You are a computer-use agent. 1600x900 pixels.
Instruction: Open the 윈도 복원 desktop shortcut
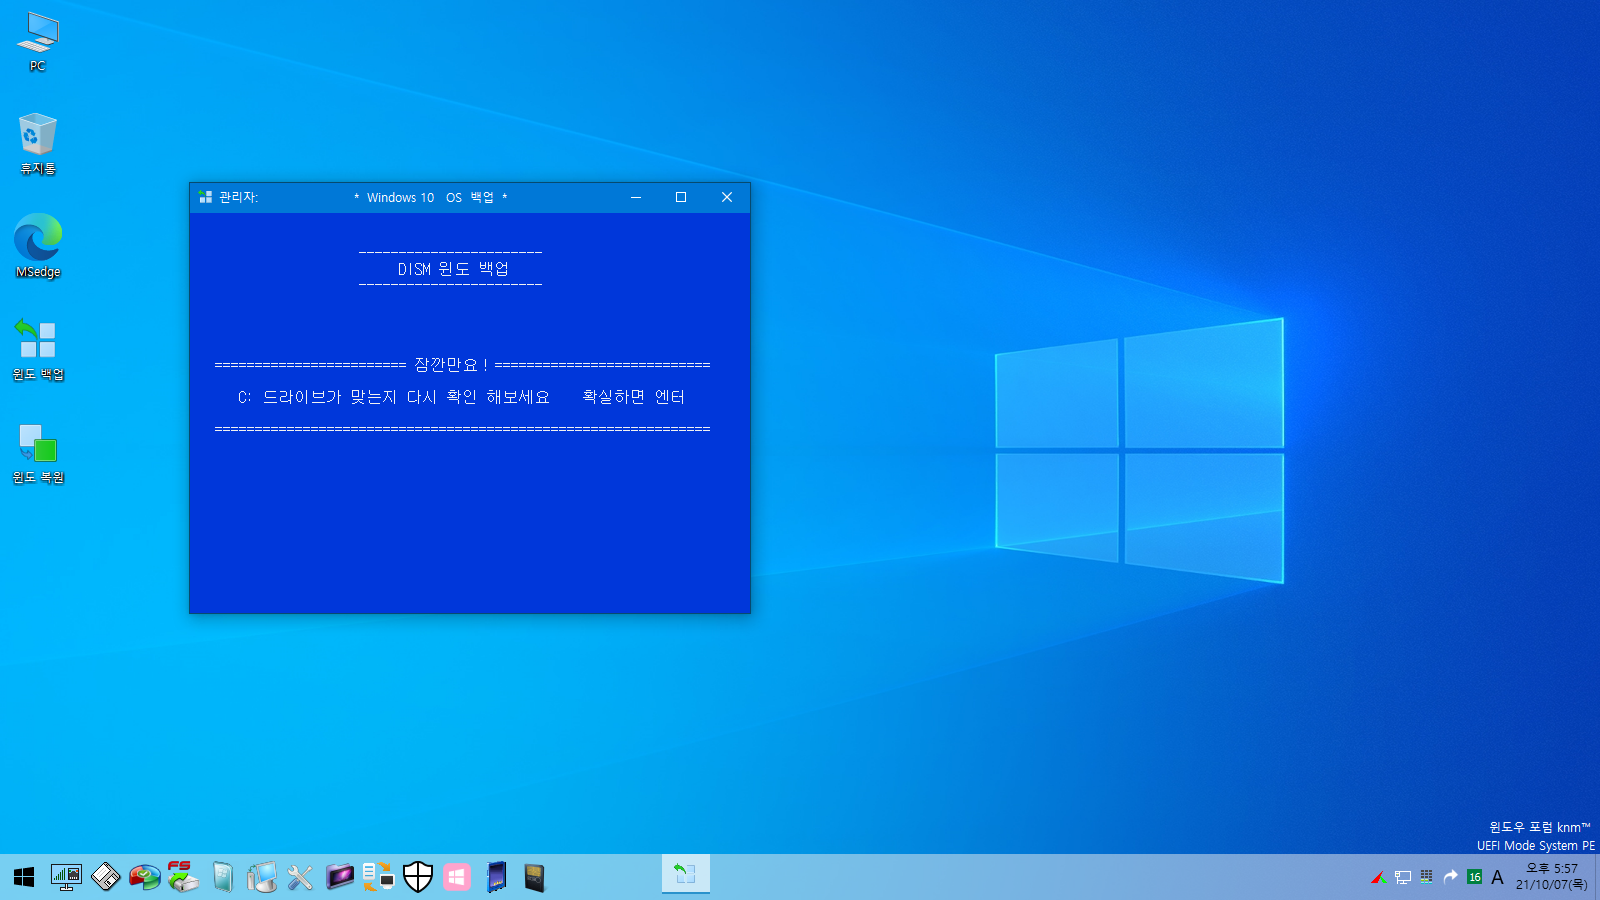tap(38, 453)
